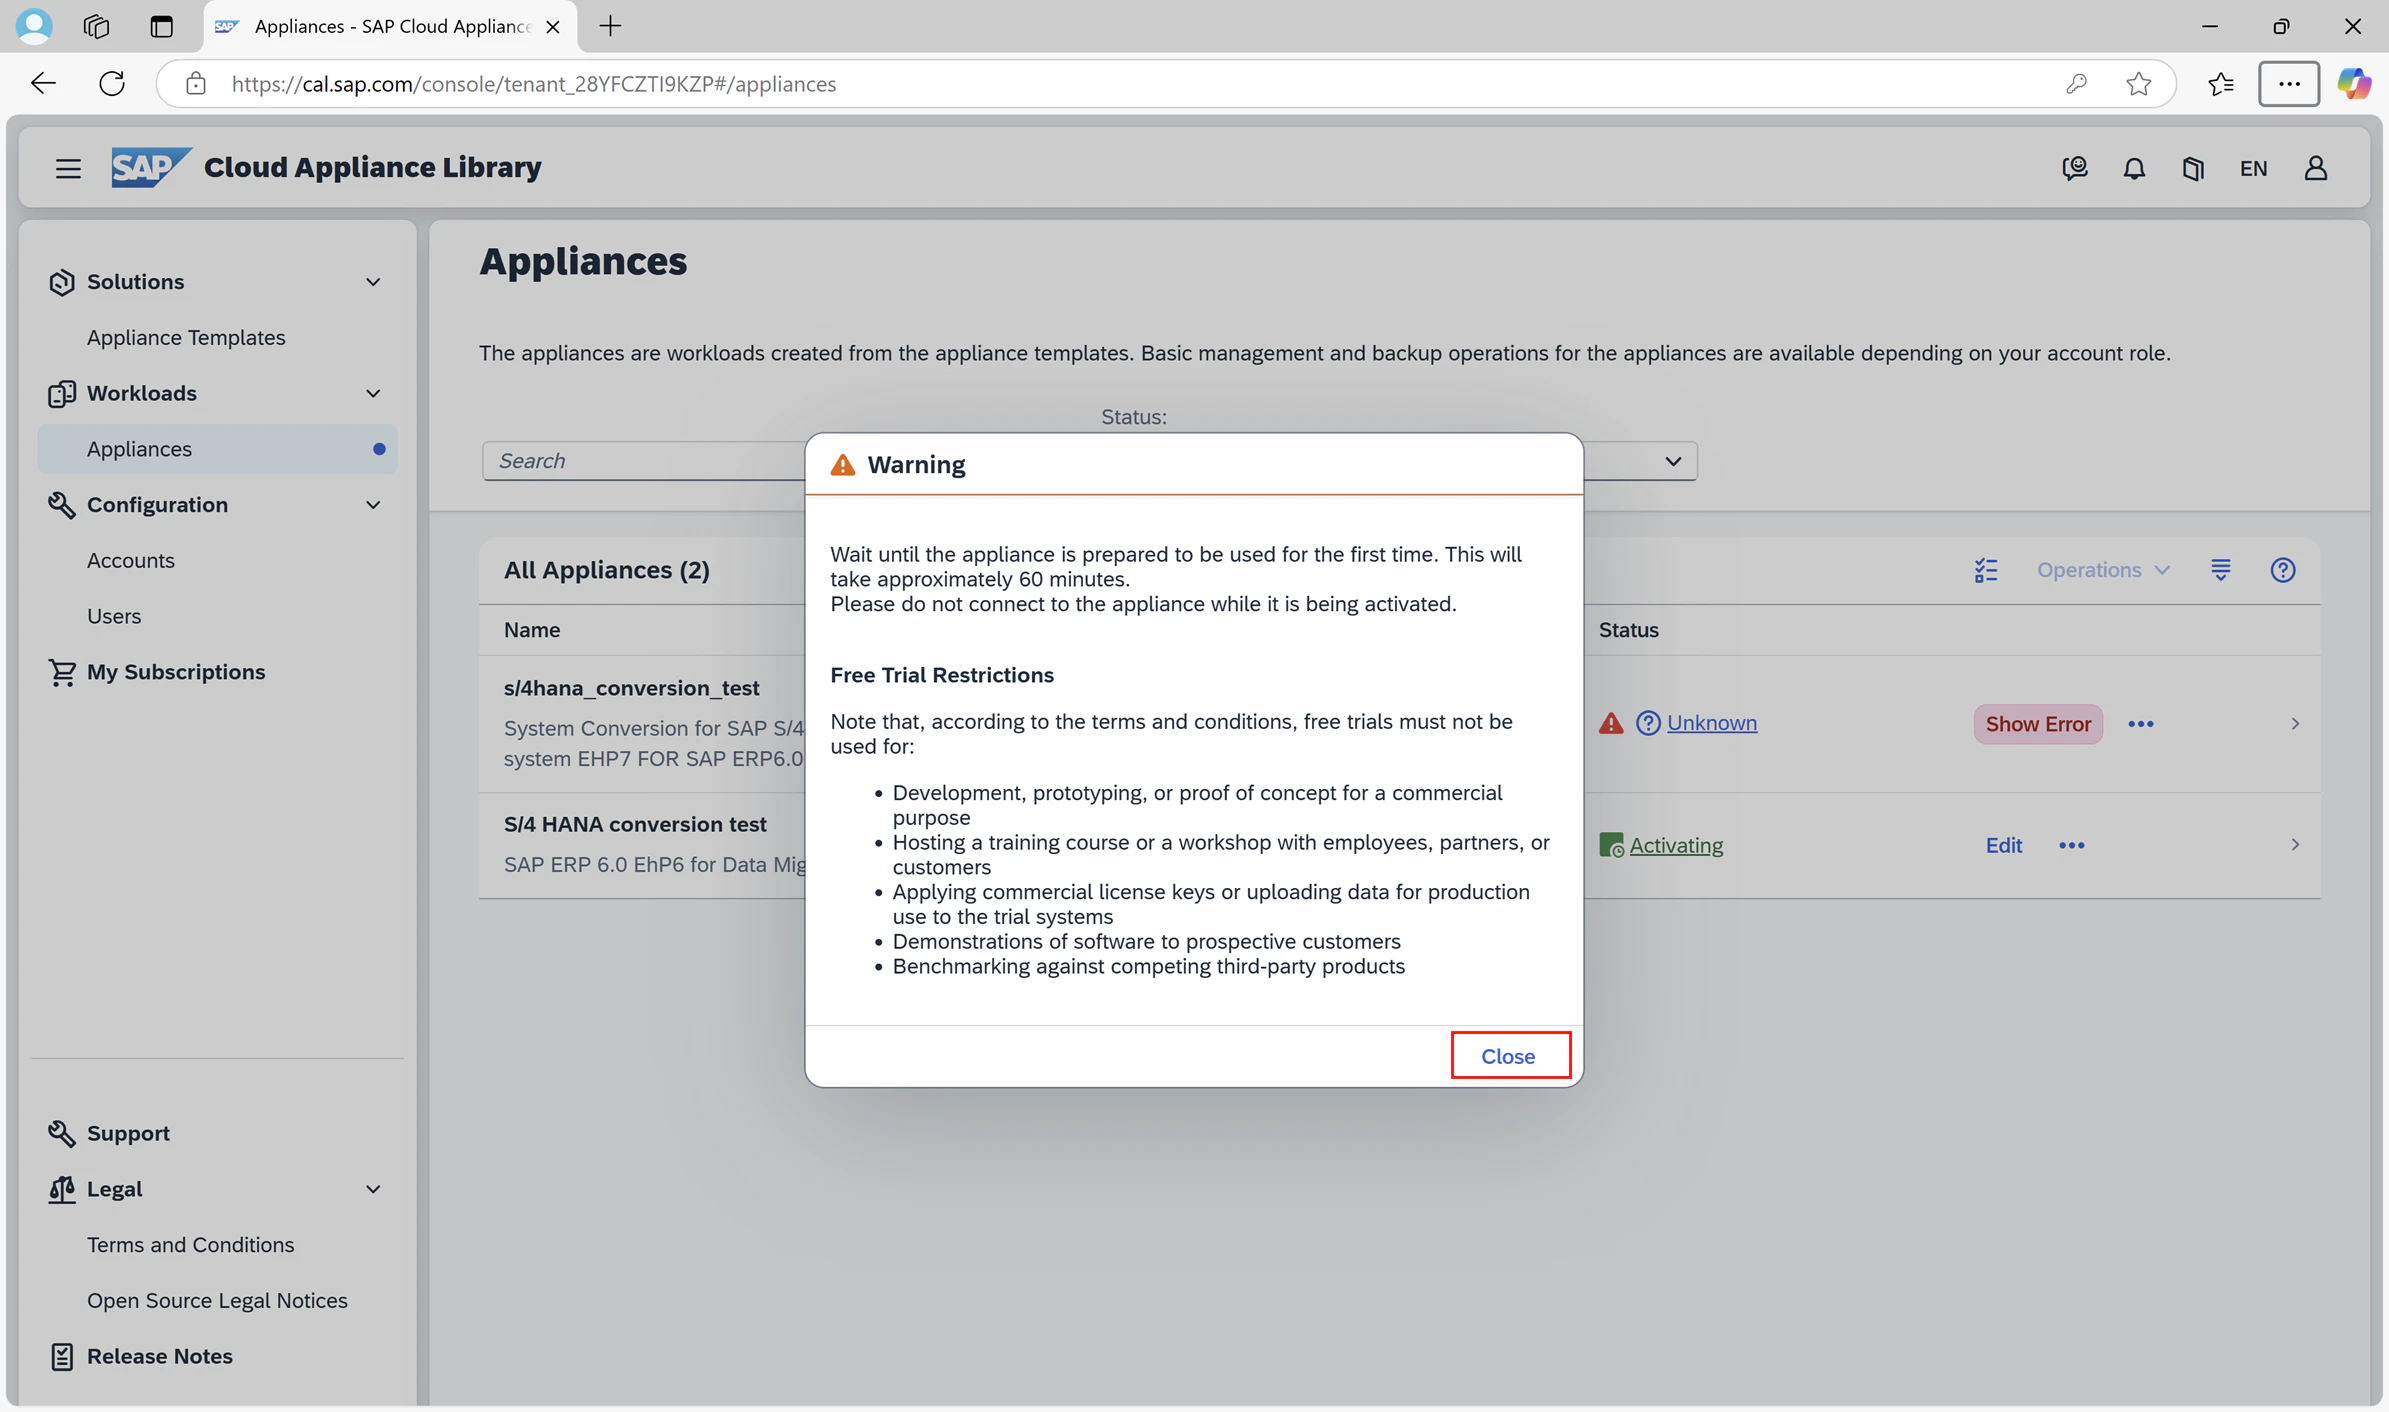This screenshot has height=1412, width=2389.
Task: Open Users in the sidebar
Action: tap(114, 617)
